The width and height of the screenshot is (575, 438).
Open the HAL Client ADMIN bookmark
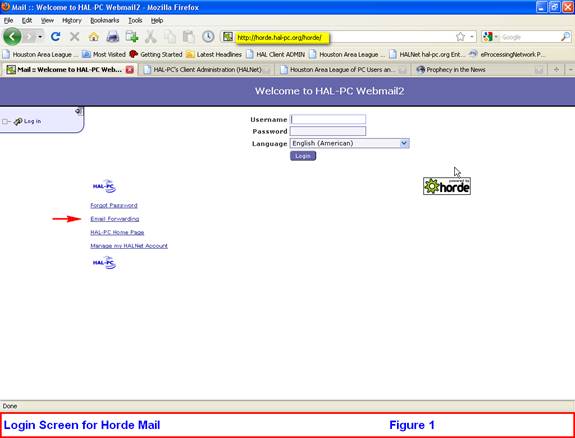point(275,54)
